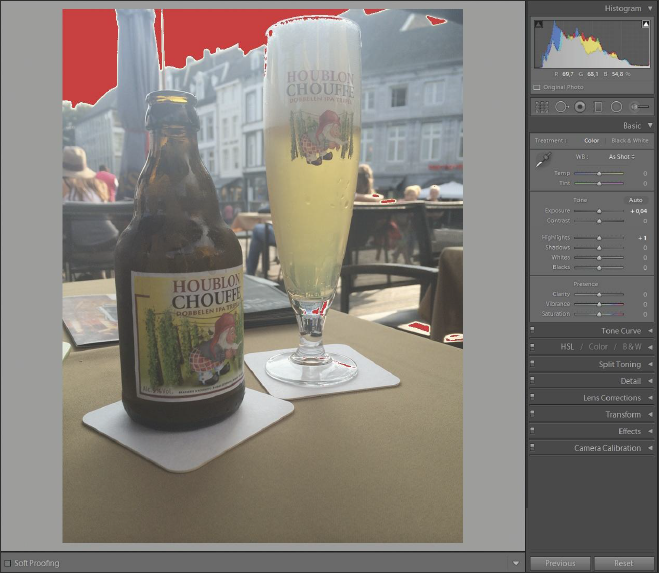Click the Exposure slider handle
Screen dimensions: 659x573
point(599,211)
